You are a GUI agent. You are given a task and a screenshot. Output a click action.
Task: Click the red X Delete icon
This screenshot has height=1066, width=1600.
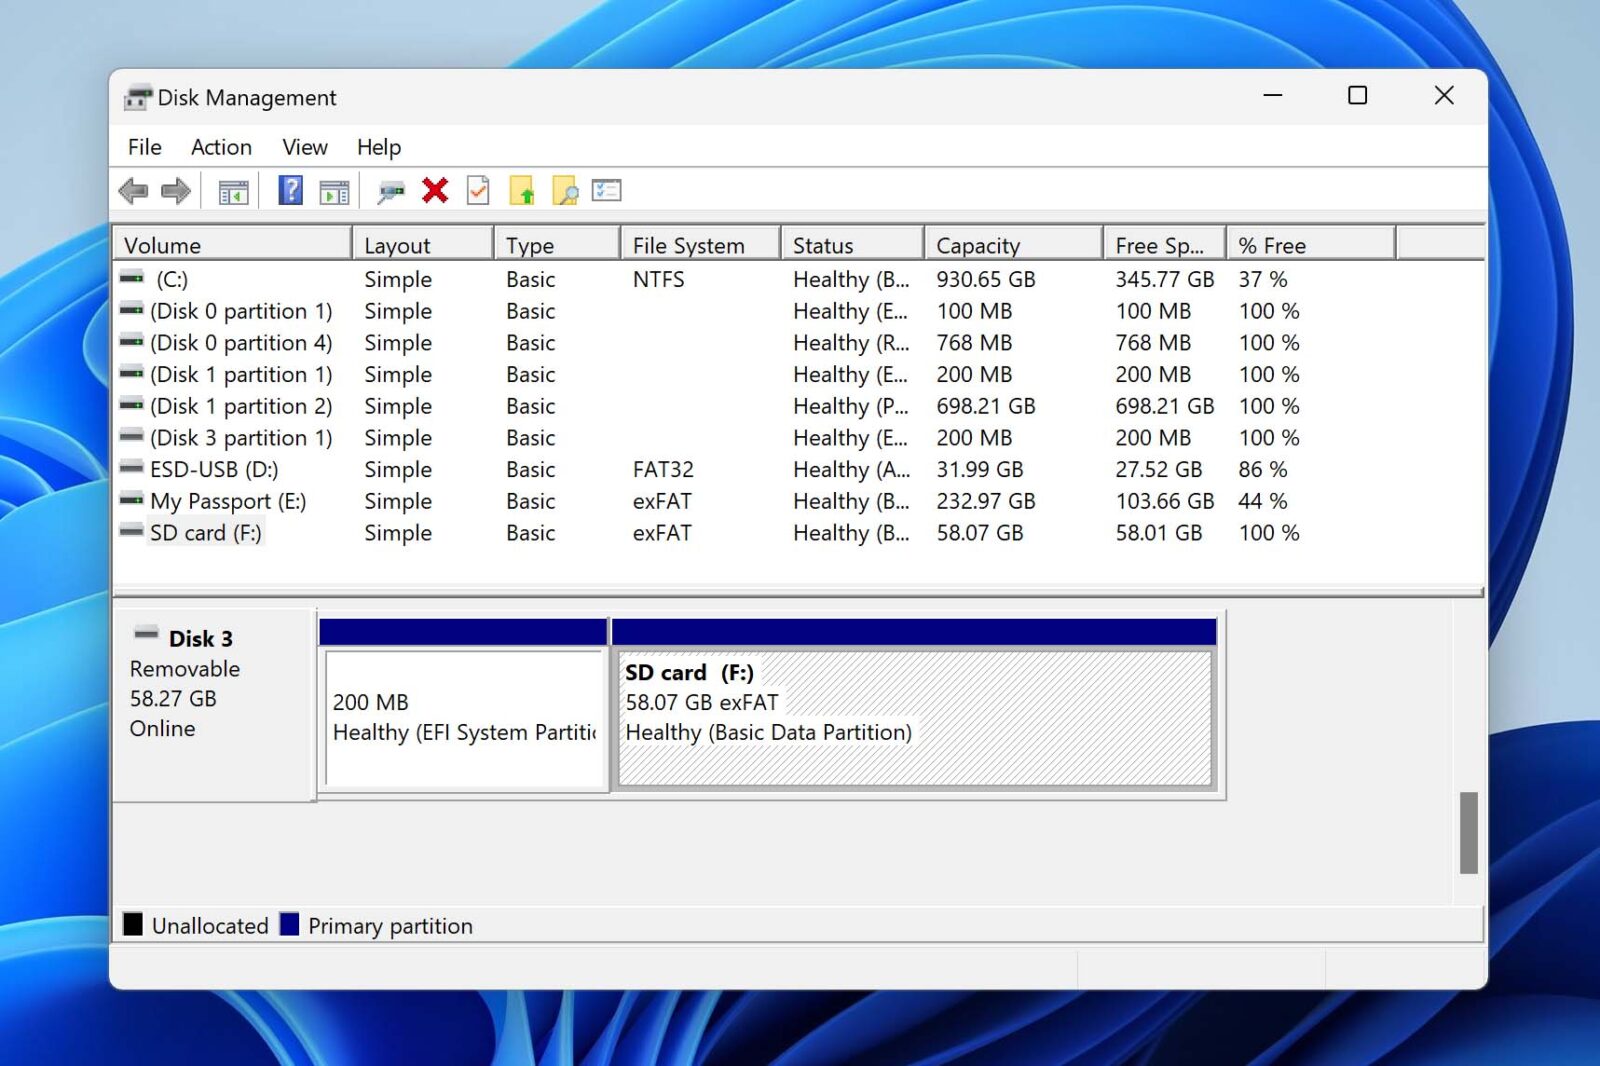435,190
